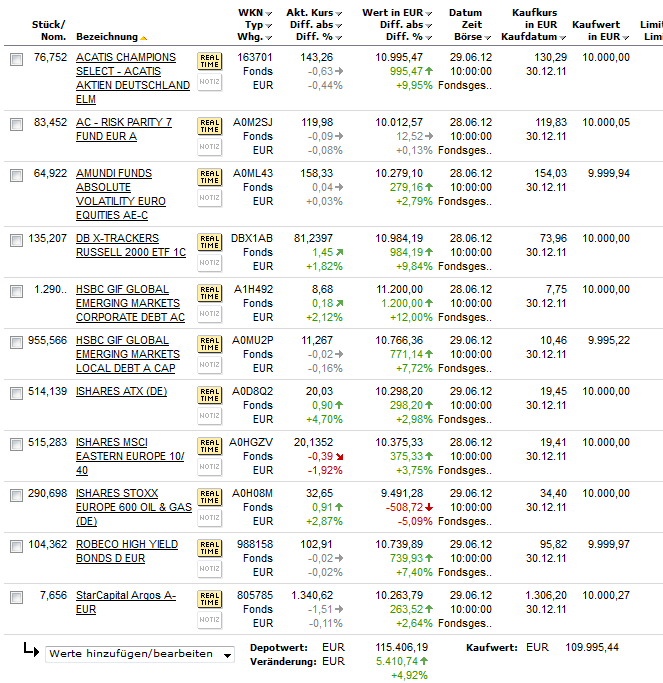This screenshot has width=663, height=683.
Task: Open Notiz icon for ACATIS Champions Select
Action: point(210,82)
